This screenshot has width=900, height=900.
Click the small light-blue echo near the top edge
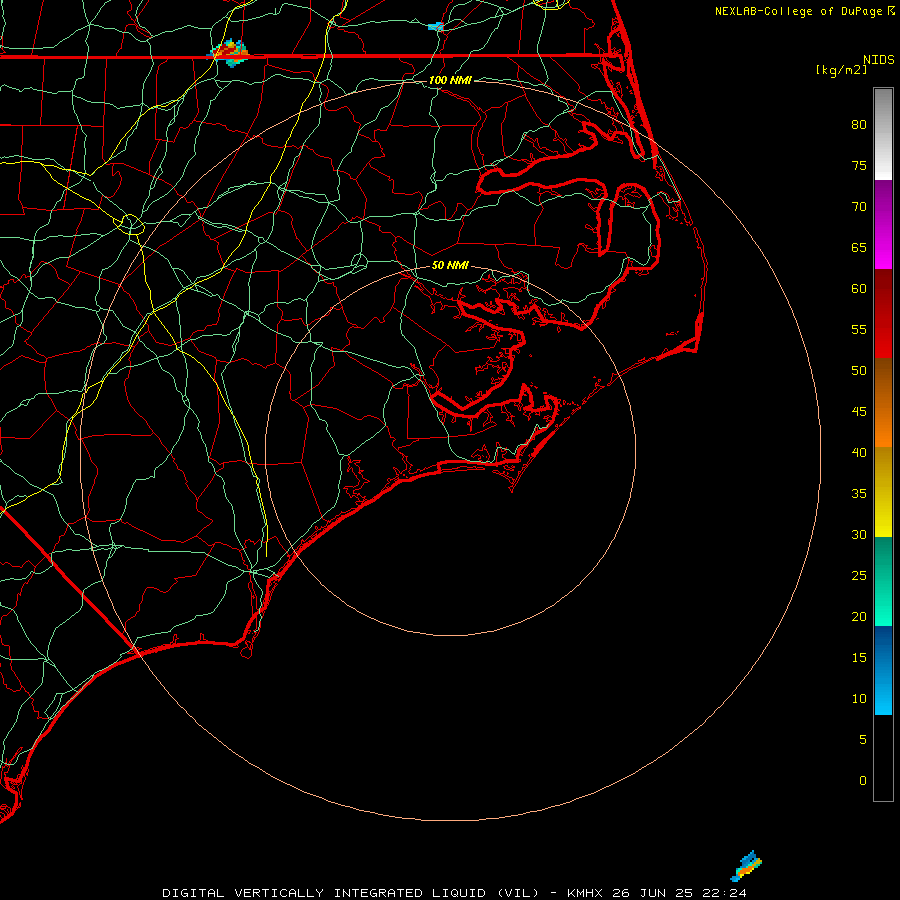pos(436,26)
